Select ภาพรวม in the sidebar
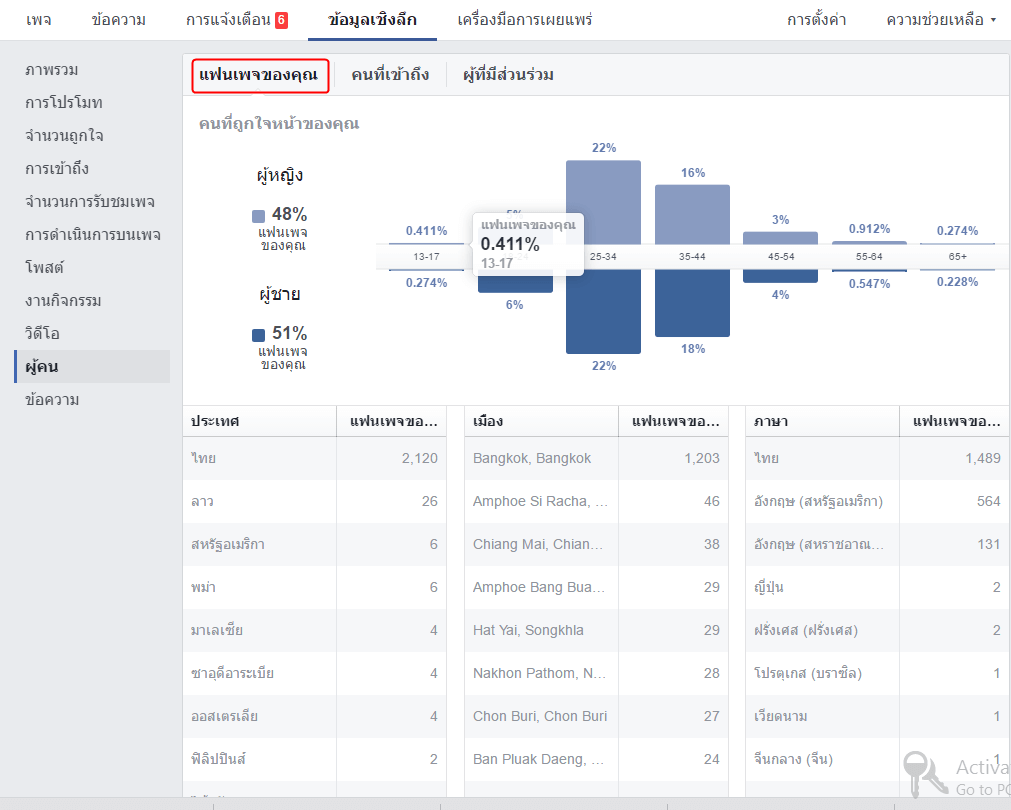 pos(52,70)
